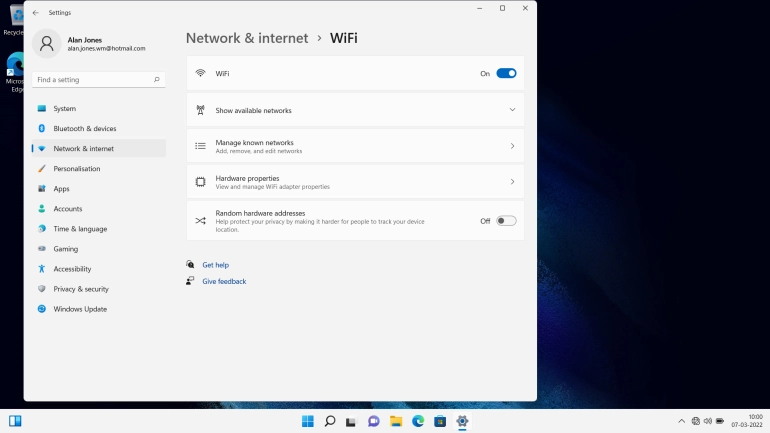The height and width of the screenshot is (433, 770).
Task: Click the Find a setting search field
Action: pos(90,79)
